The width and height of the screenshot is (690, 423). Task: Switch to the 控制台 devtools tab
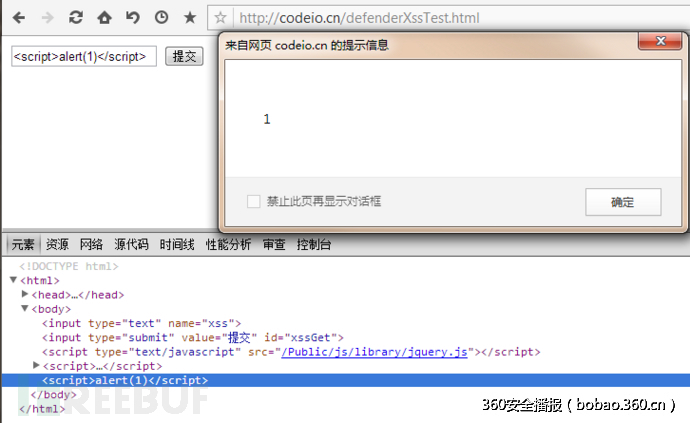point(314,244)
